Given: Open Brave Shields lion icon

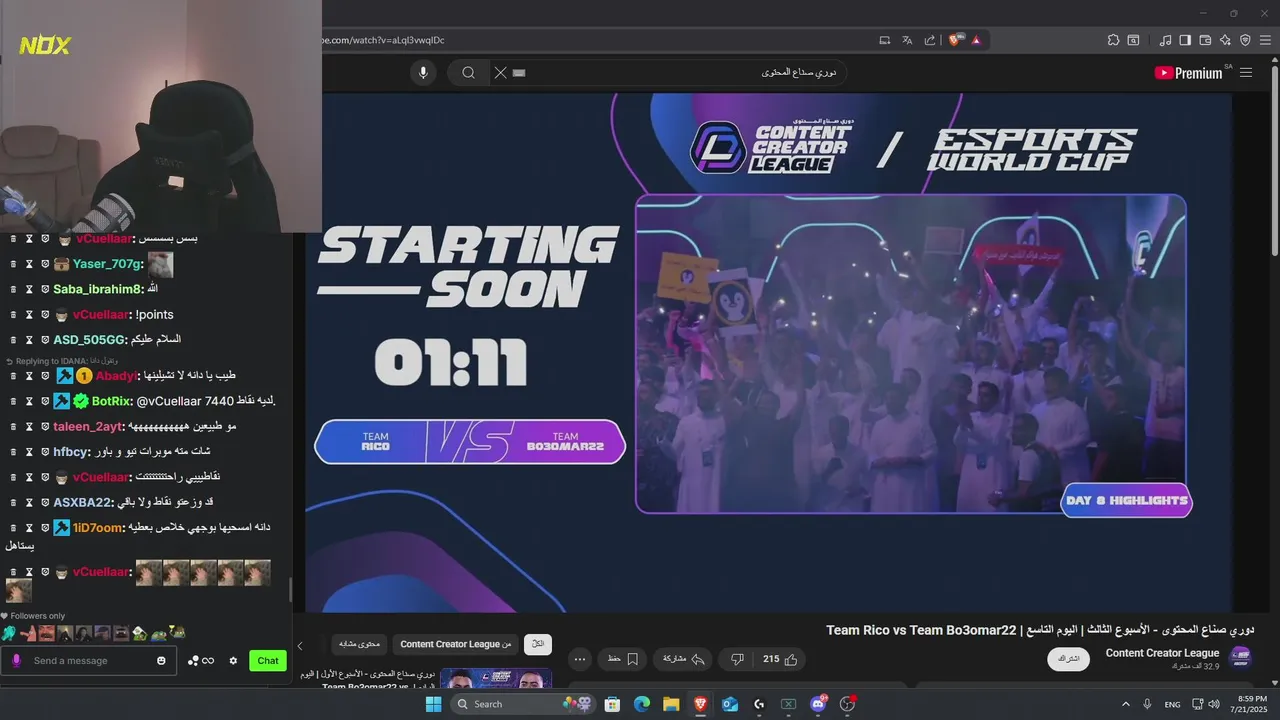Looking at the screenshot, I should point(954,40).
